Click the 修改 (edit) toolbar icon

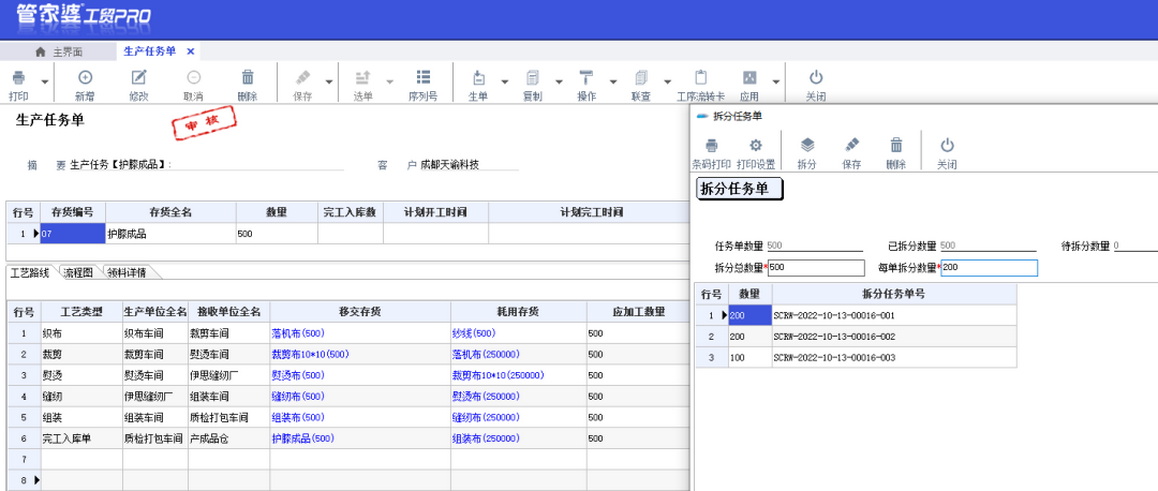[x=139, y=78]
